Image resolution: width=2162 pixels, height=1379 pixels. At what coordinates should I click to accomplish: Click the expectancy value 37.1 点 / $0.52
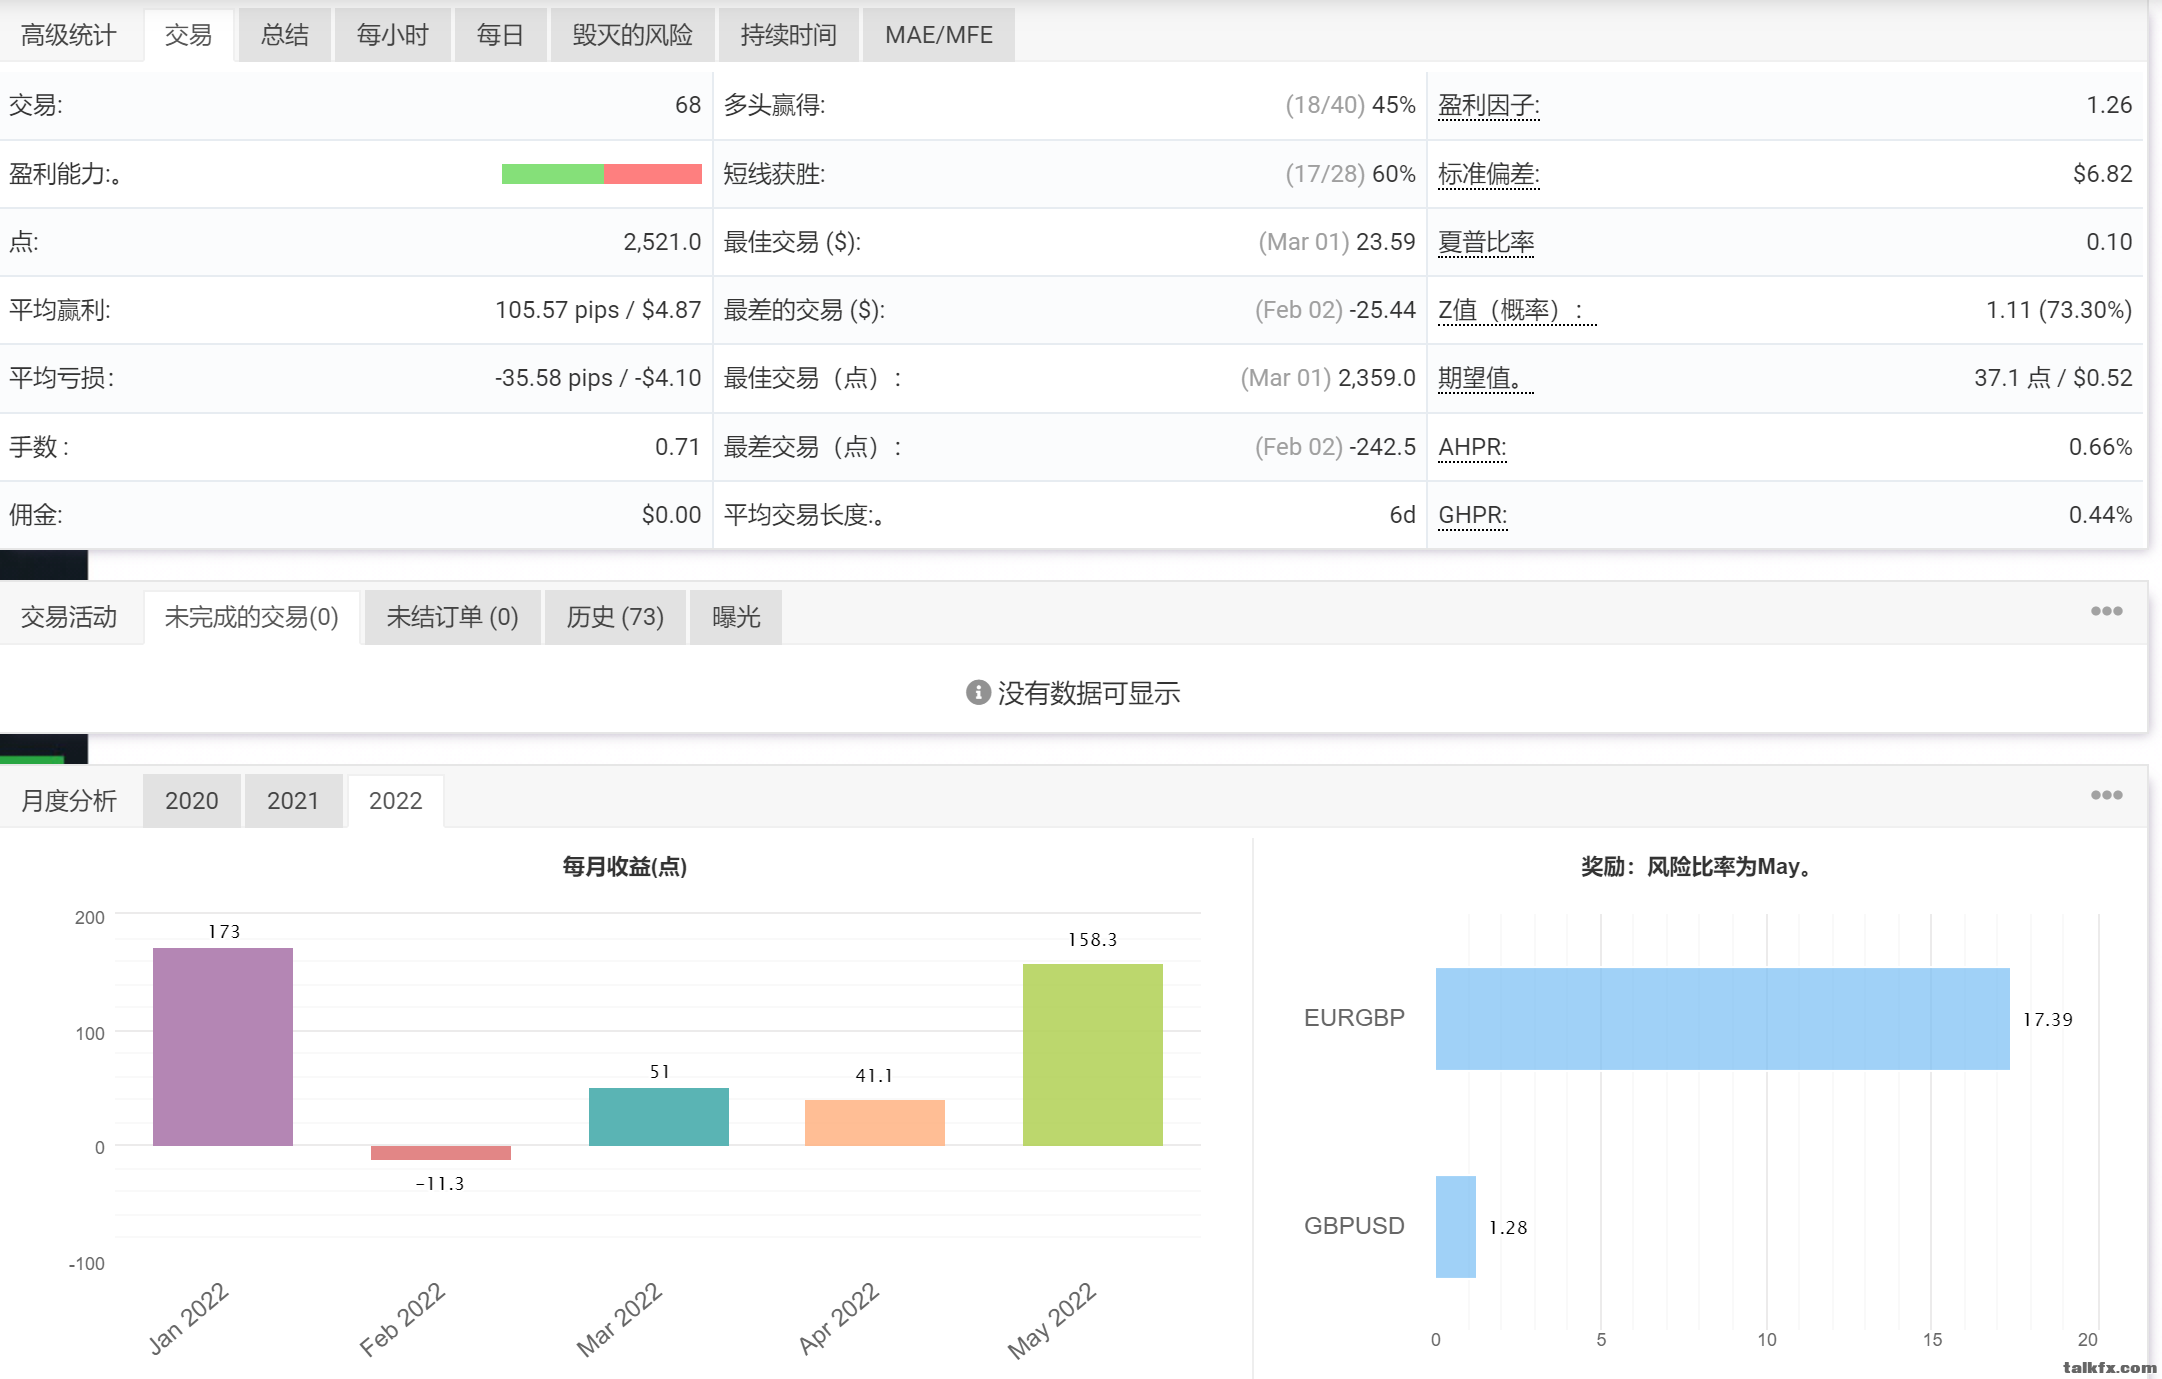tap(2053, 378)
